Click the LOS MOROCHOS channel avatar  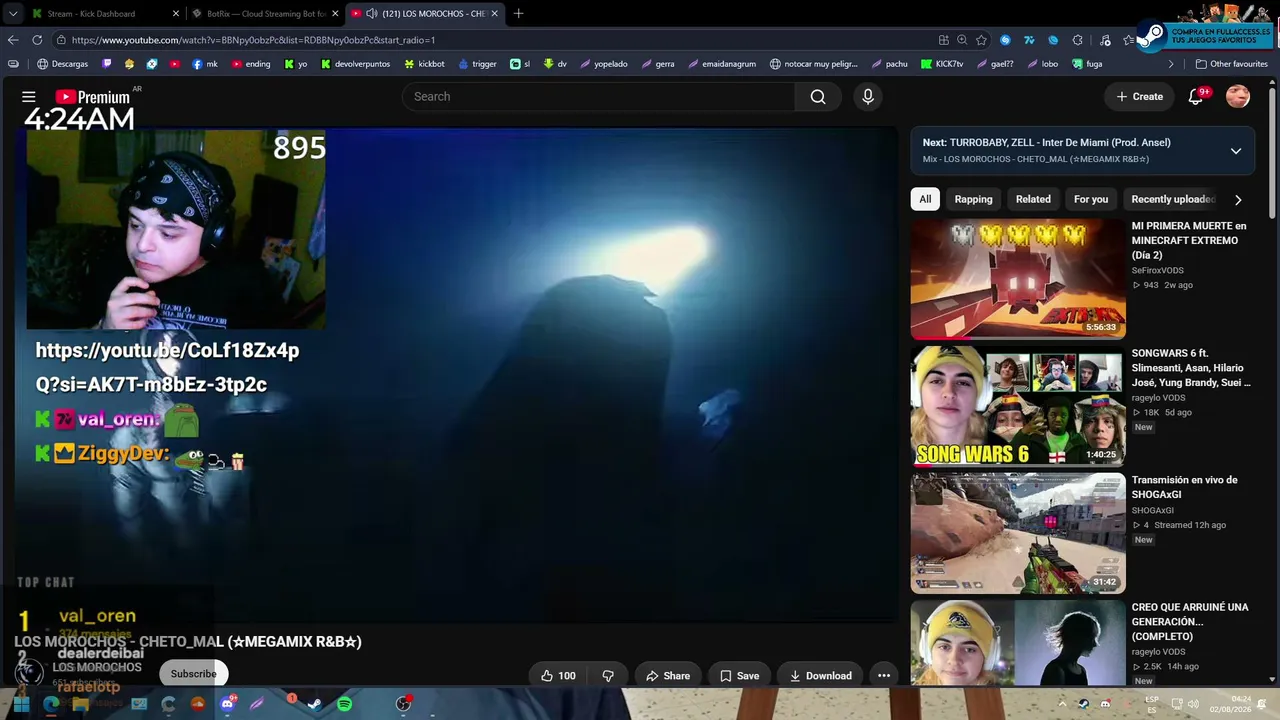[x=29, y=673]
